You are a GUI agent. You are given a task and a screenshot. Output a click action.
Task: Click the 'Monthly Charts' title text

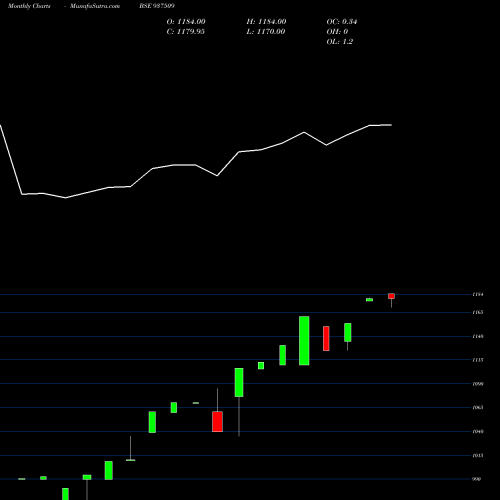coord(29,6)
